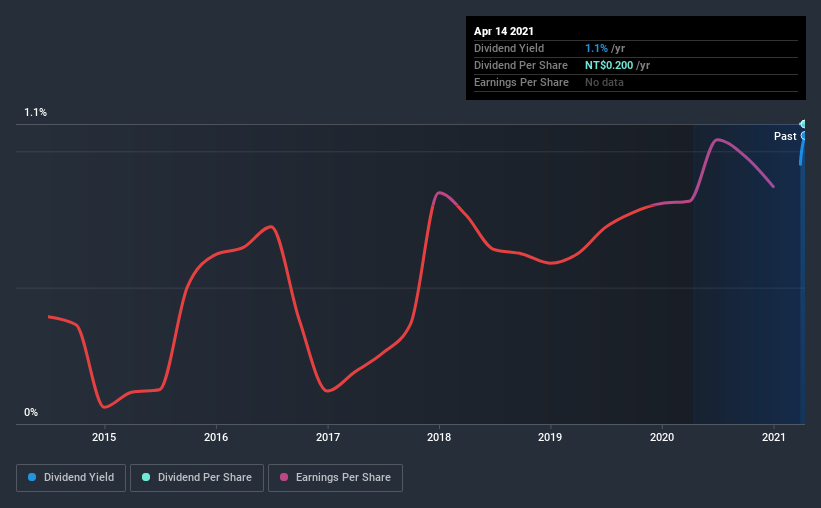Click the Past label on the chart

coord(785,136)
